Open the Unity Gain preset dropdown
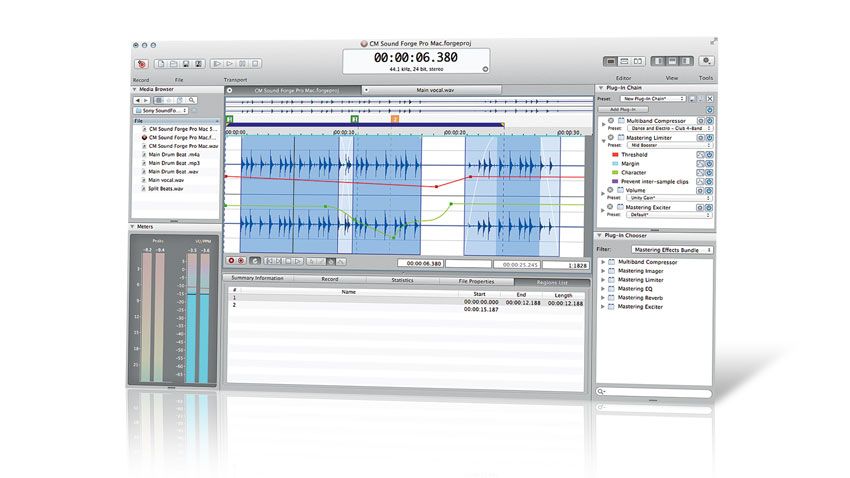The width and height of the screenshot is (850, 478). coord(669,198)
